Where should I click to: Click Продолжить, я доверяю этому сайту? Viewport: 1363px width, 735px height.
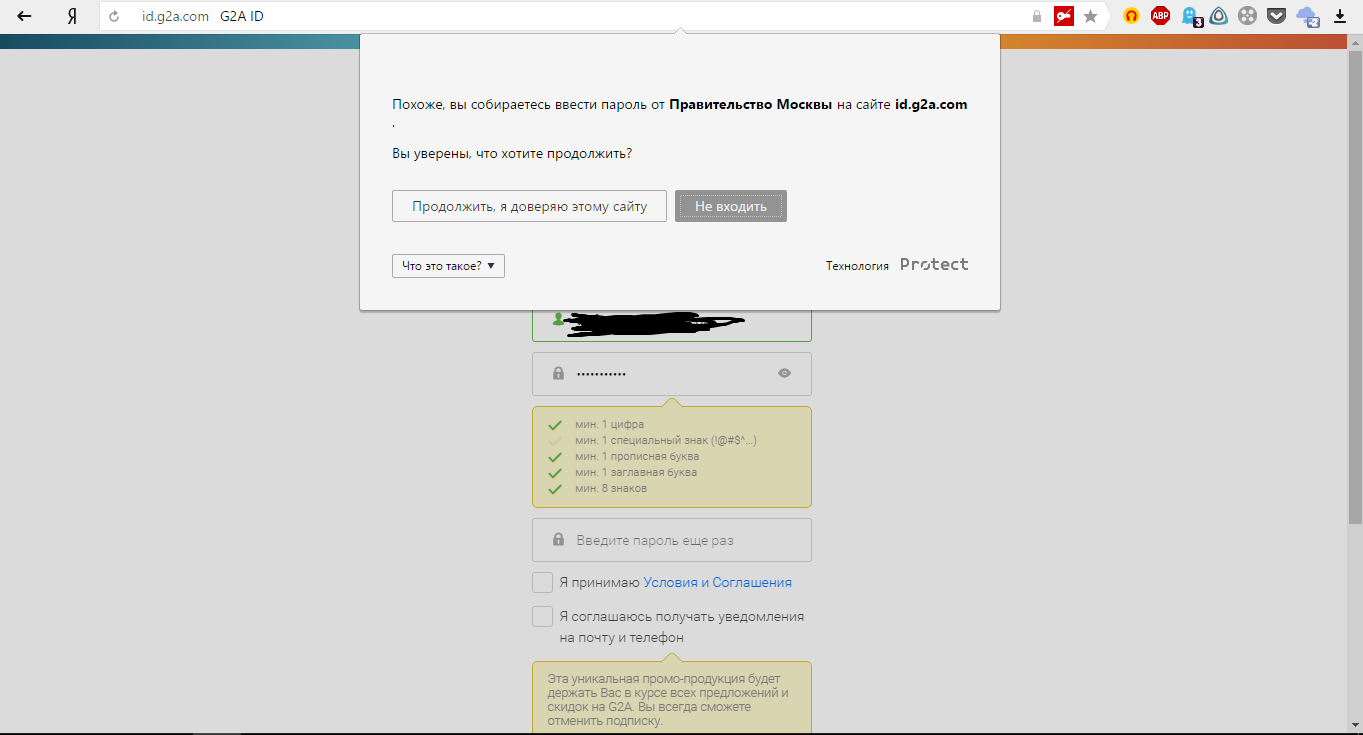pyautogui.click(x=529, y=206)
